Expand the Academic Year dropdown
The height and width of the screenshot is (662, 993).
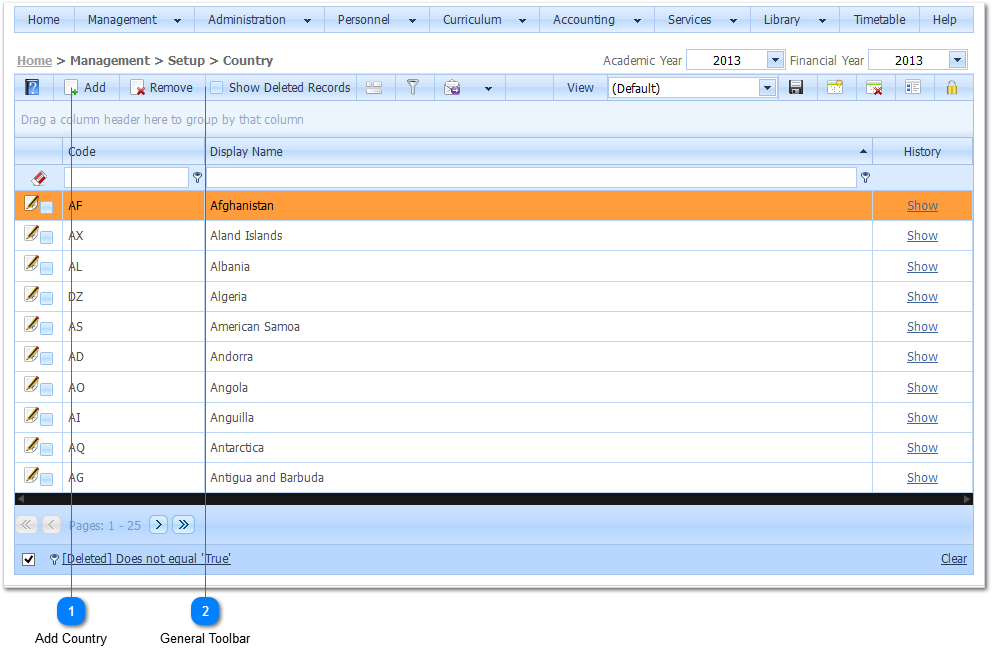(775, 60)
